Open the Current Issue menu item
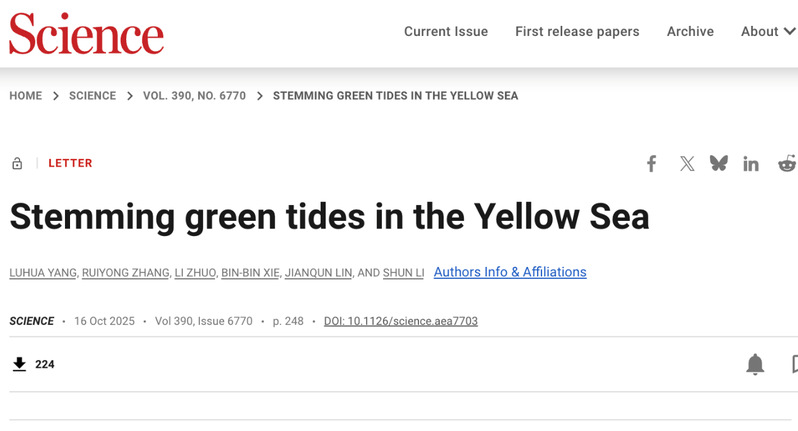Screen dimensions: 798x431 pos(446,32)
